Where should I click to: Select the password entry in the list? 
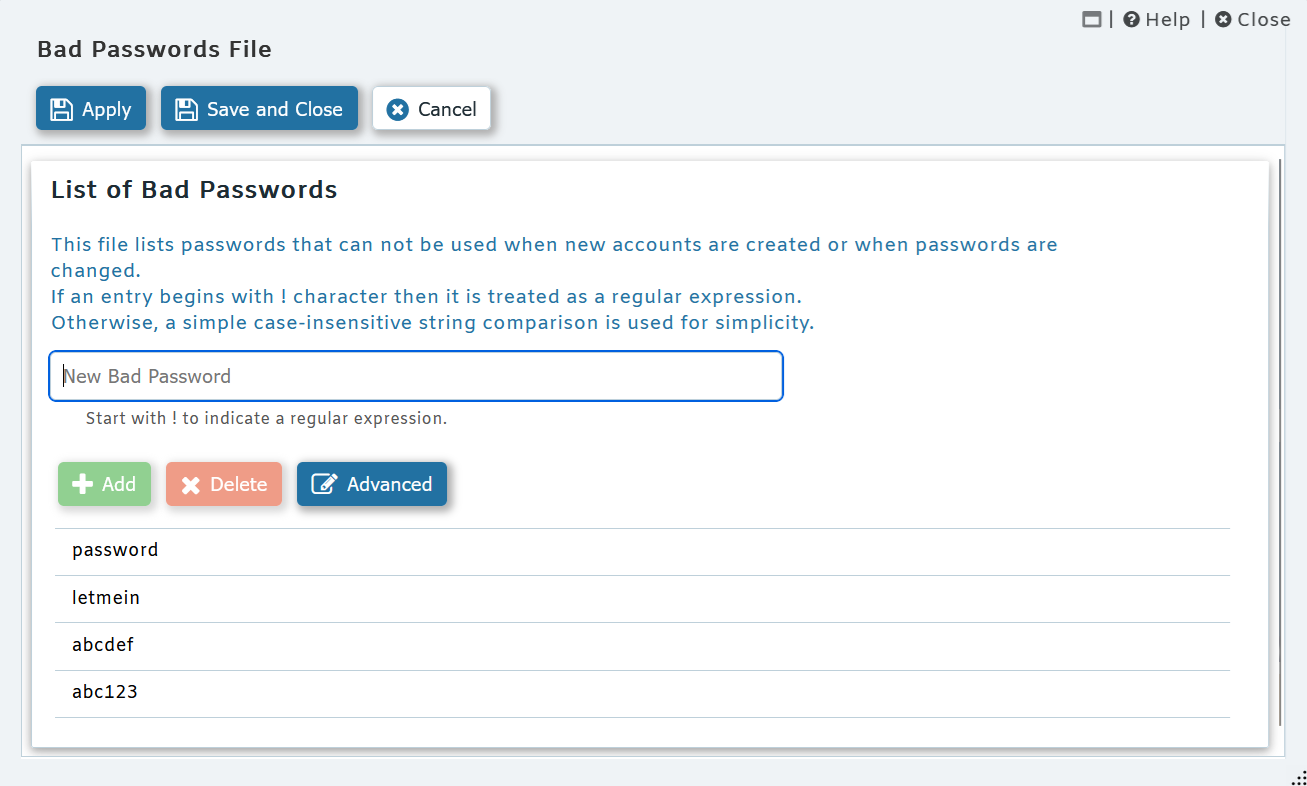[115, 550]
